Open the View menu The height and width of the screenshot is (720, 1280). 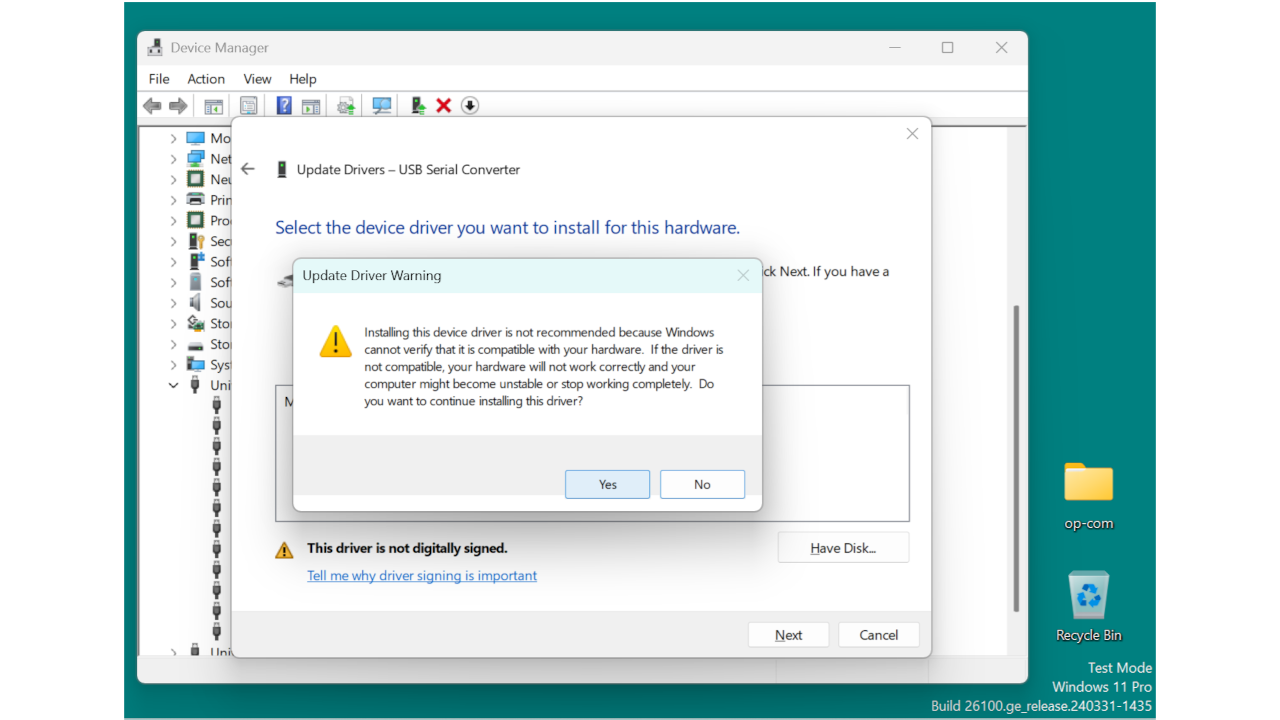(x=257, y=78)
